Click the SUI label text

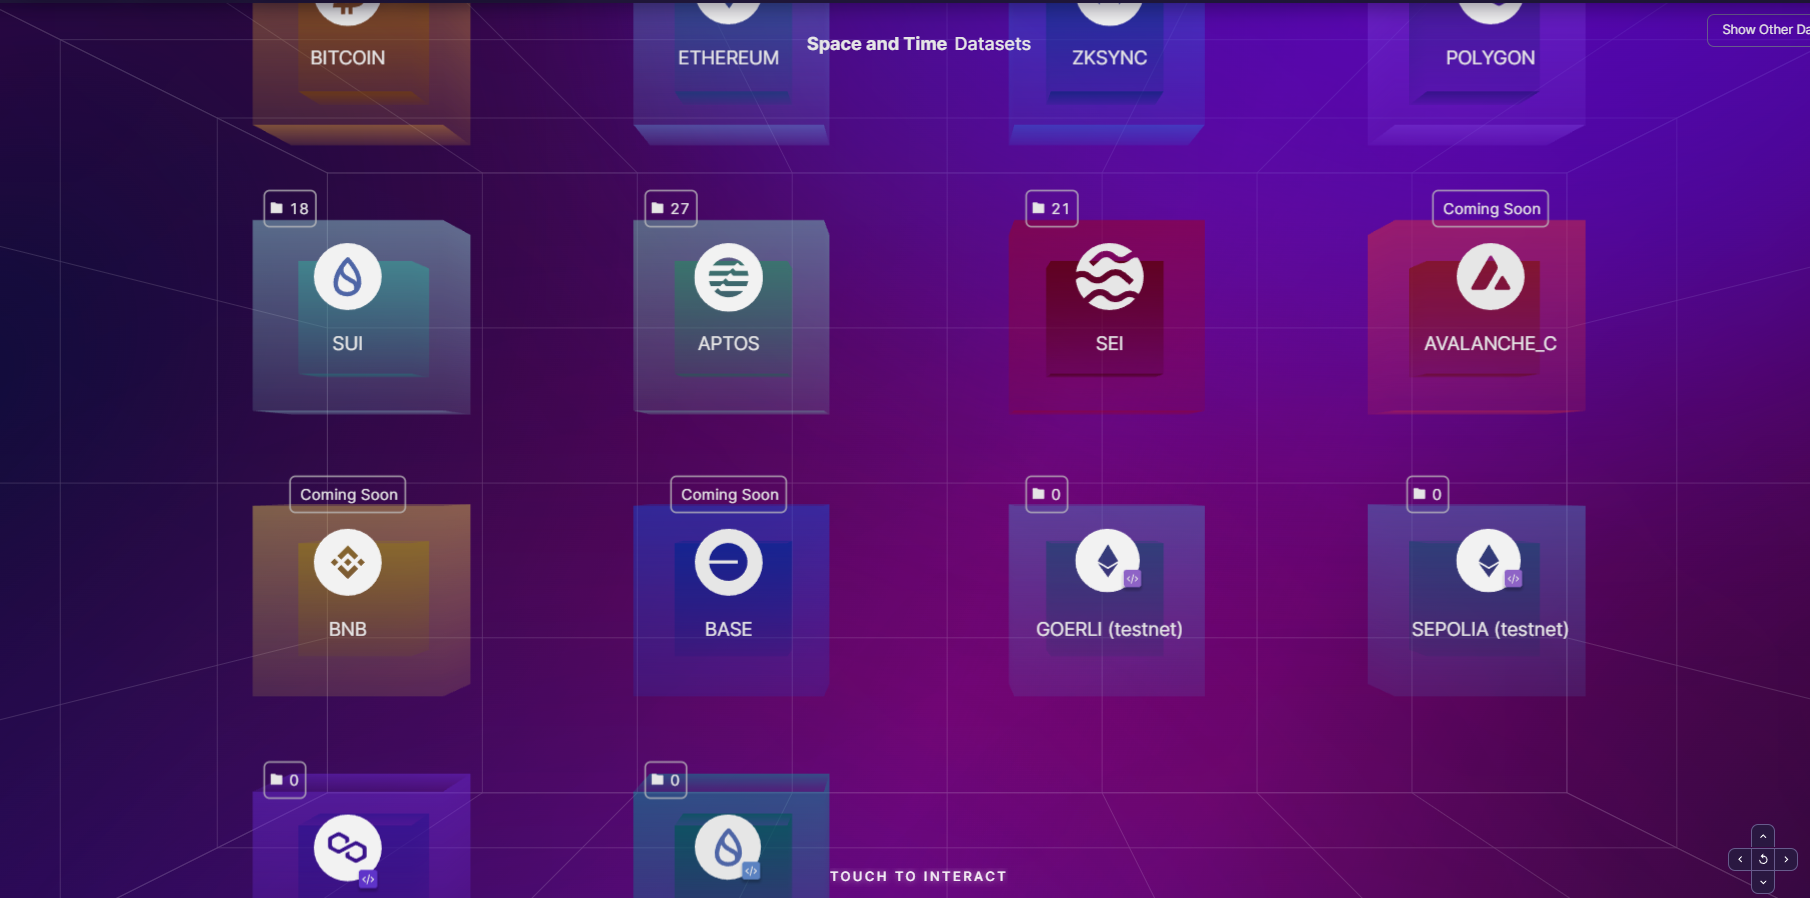pos(347,343)
